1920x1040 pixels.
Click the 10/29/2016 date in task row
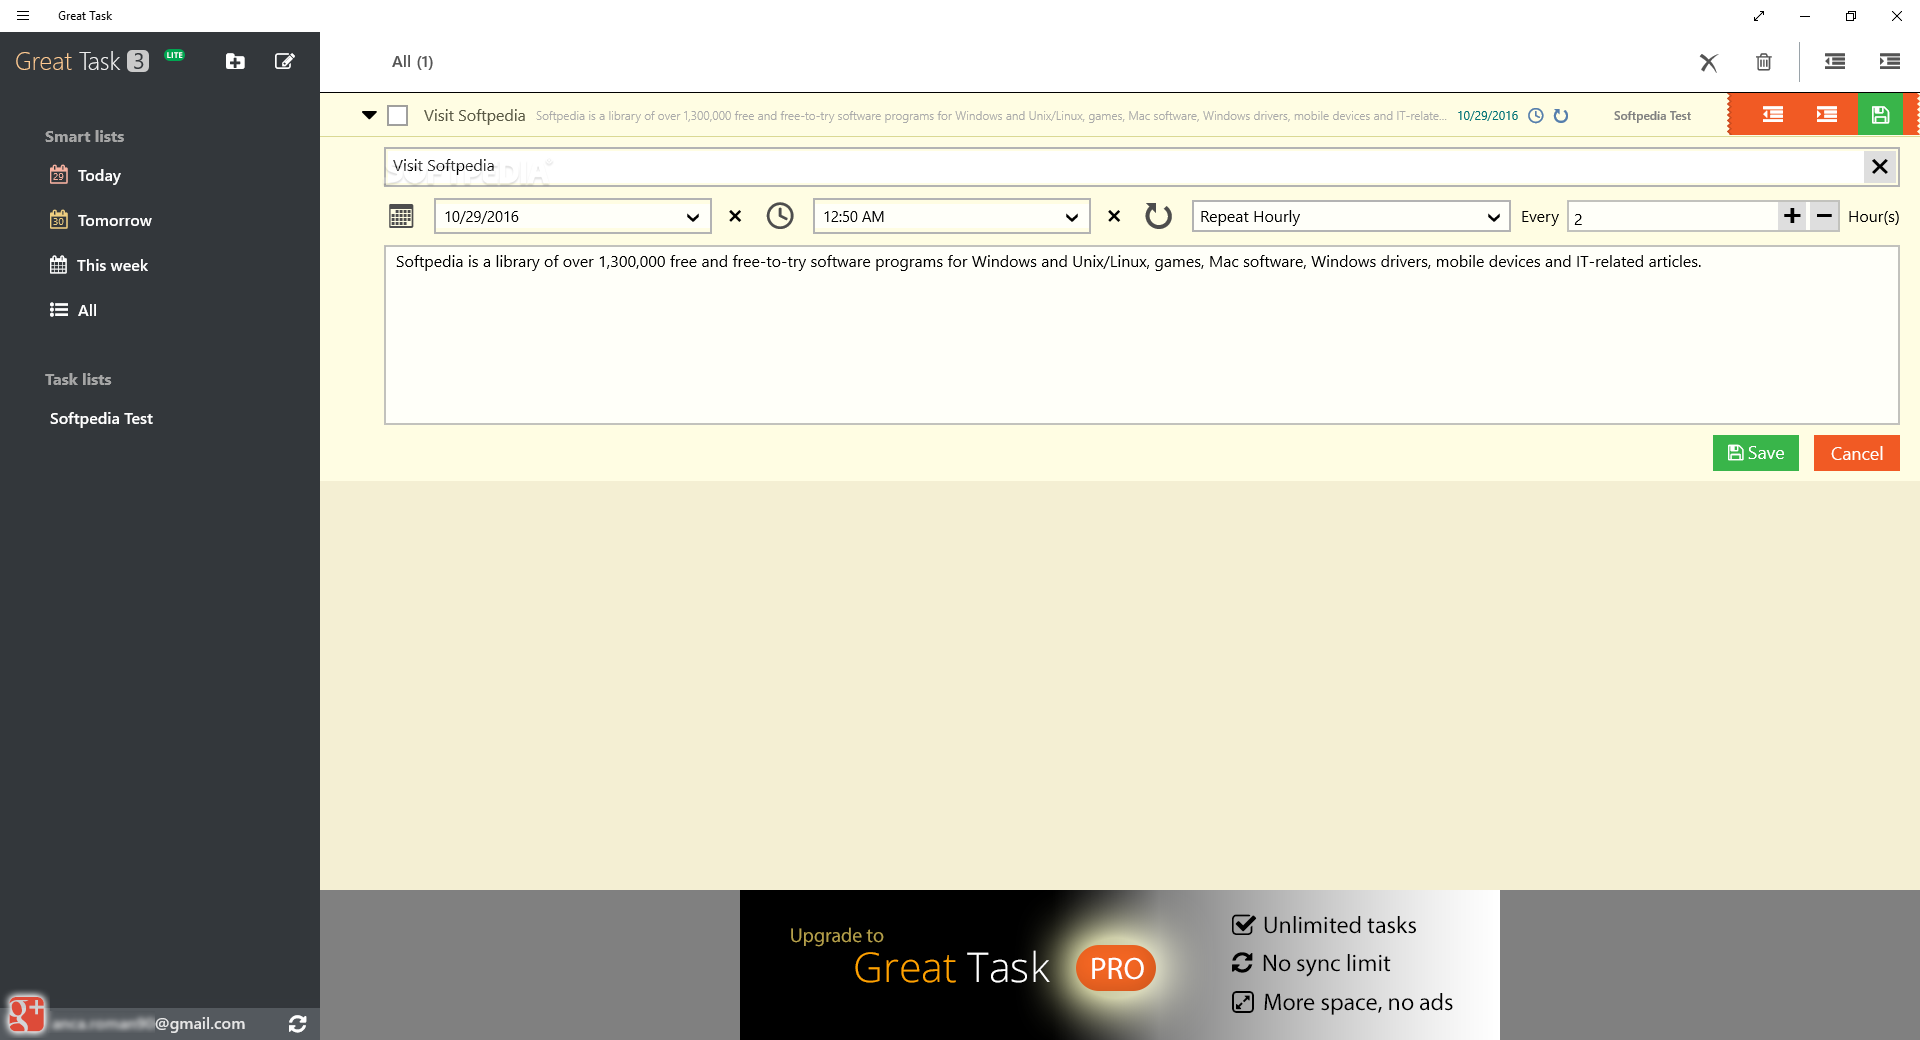(1487, 116)
